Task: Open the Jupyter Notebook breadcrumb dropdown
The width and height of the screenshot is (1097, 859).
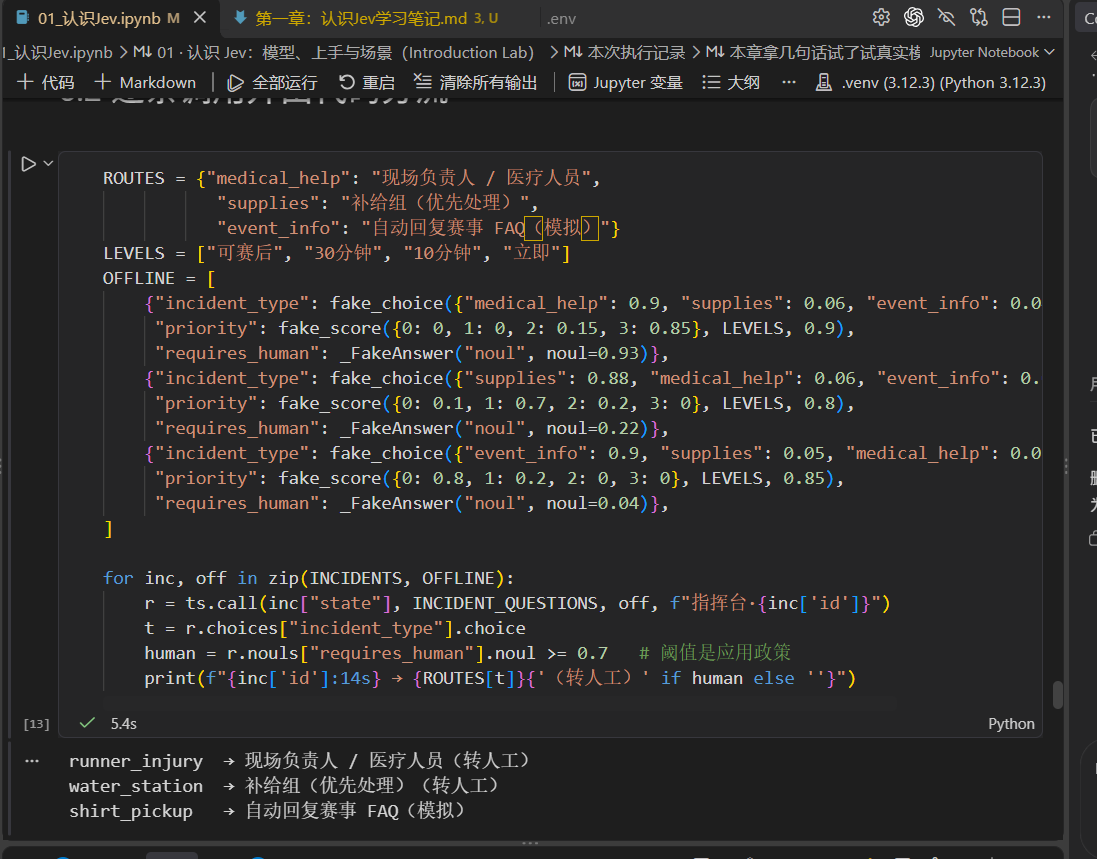Action: 992,52
